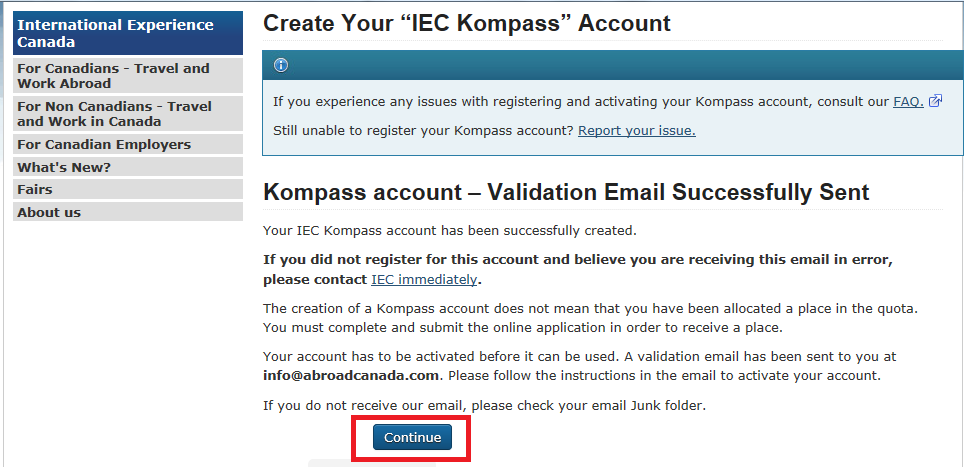Click the blue info circle icon
This screenshot has height=467, width=964.
[x=281, y=66]
